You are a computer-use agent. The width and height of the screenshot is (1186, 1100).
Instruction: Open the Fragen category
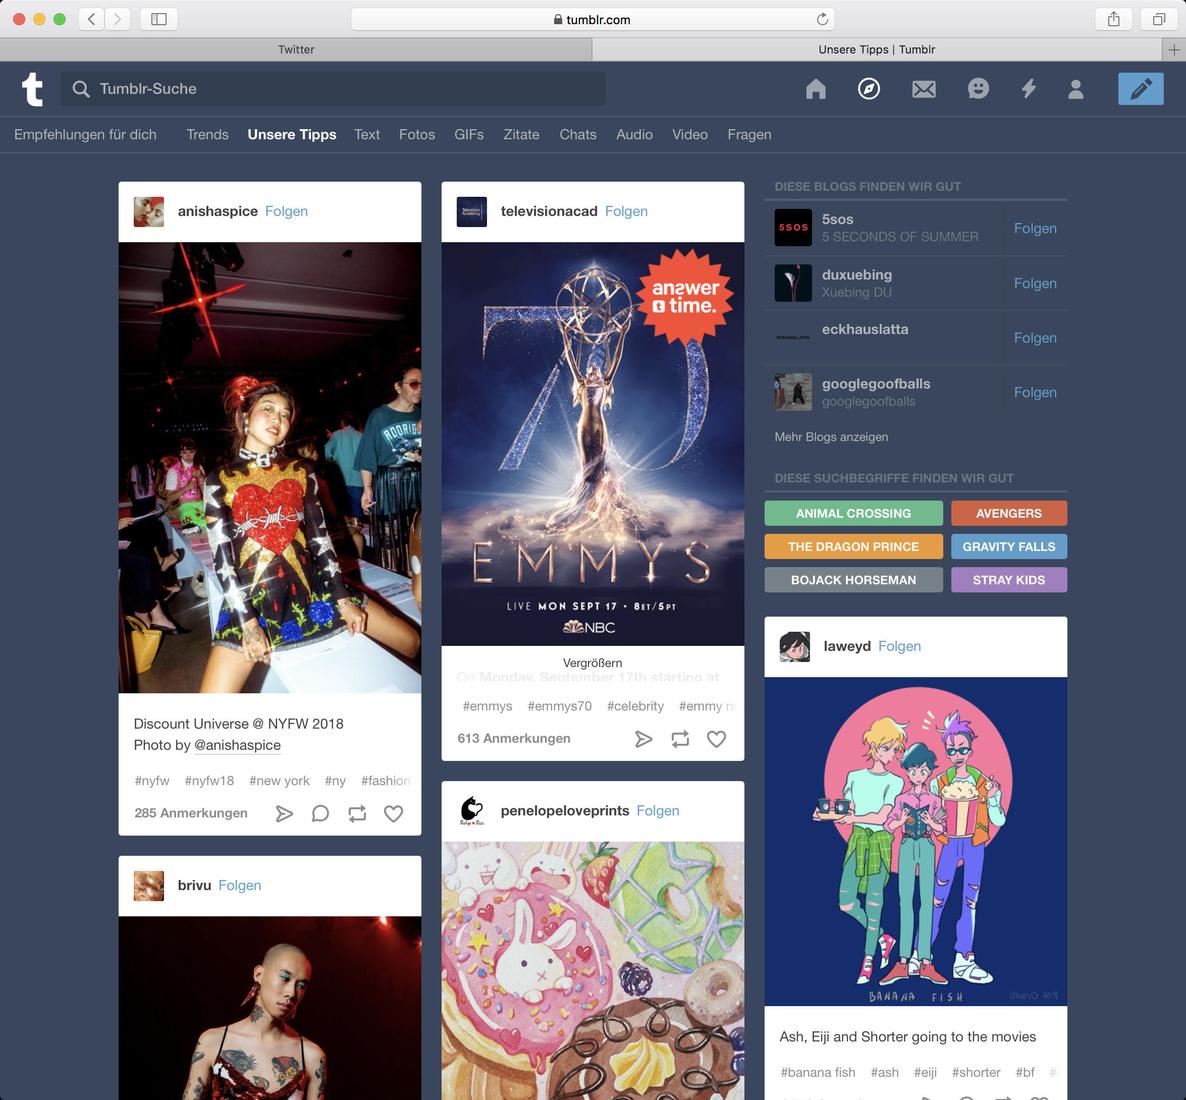pyautogui.click(x=750, y=135)
